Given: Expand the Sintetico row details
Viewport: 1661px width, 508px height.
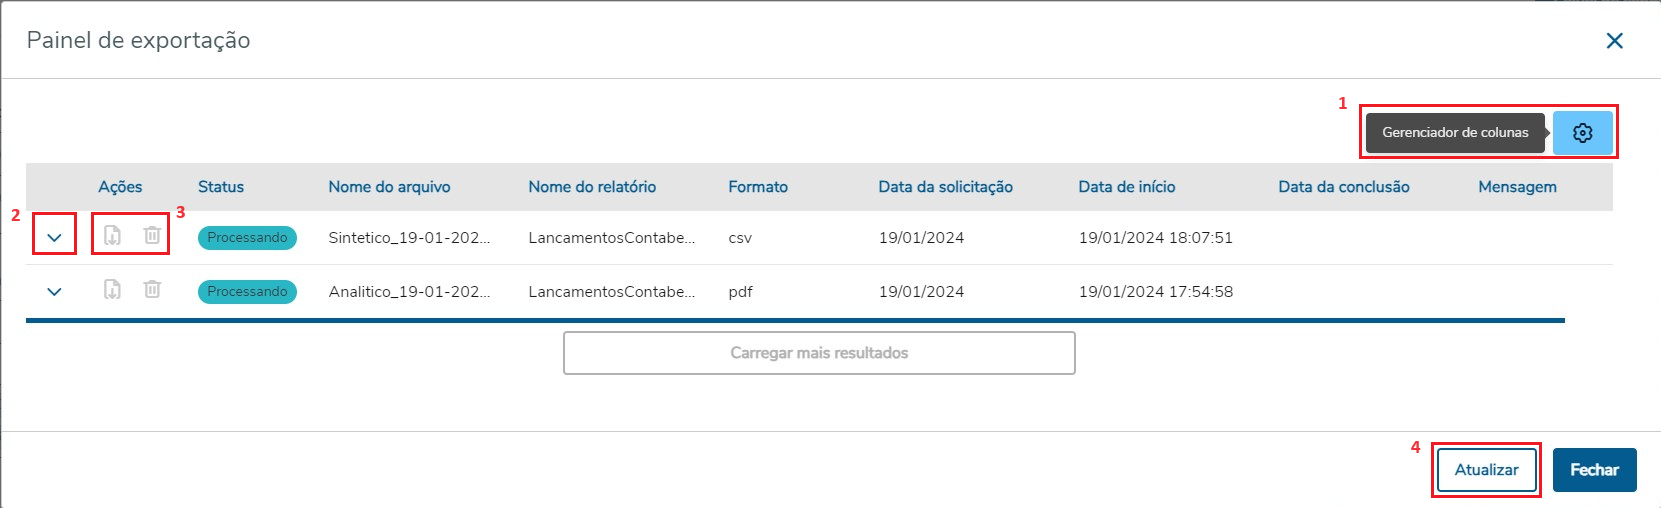Looking at the screenshot, I should [55, 238].
